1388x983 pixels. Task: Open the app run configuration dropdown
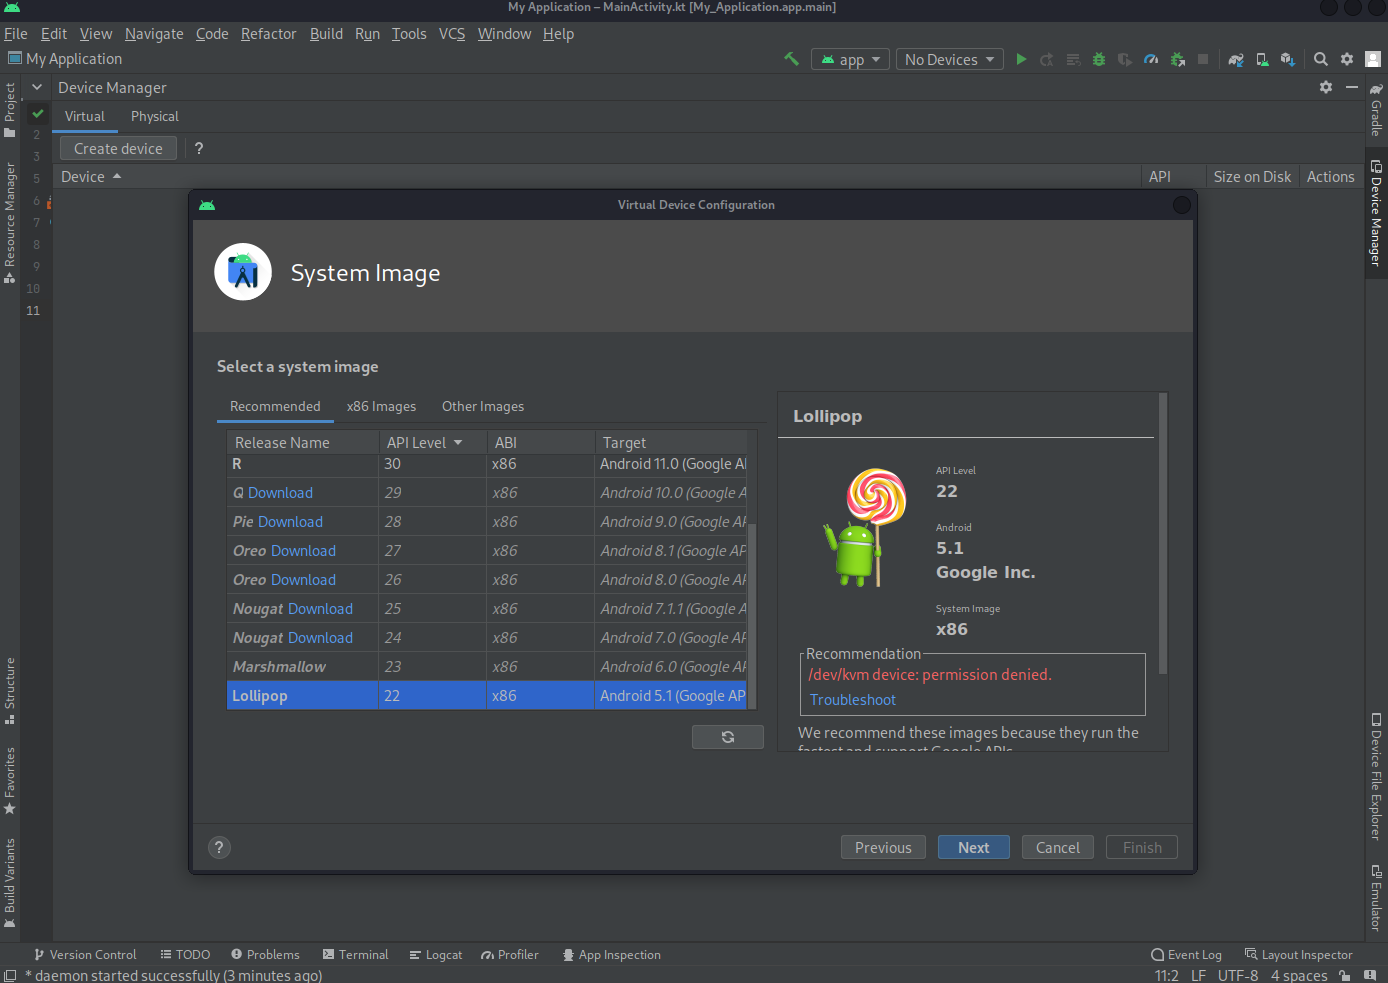click(x=851, y=60)
